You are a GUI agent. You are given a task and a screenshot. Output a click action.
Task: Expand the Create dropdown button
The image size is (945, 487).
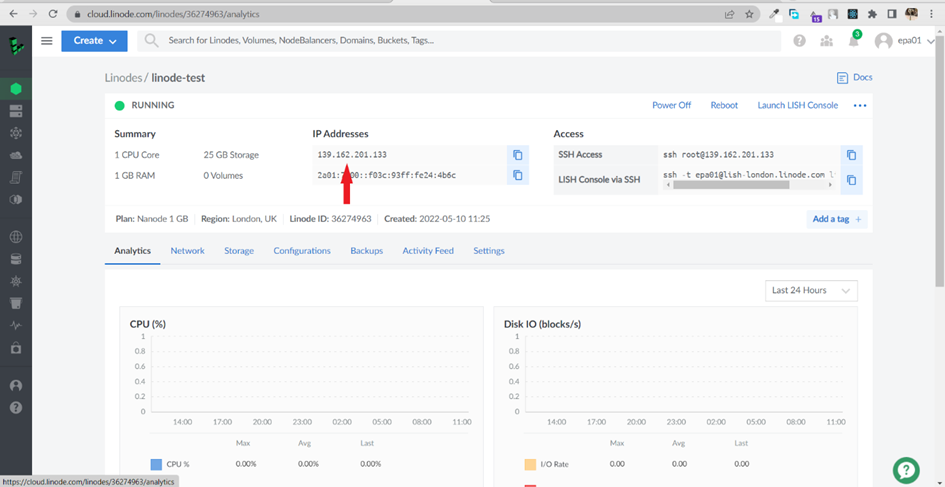point(94,41)
